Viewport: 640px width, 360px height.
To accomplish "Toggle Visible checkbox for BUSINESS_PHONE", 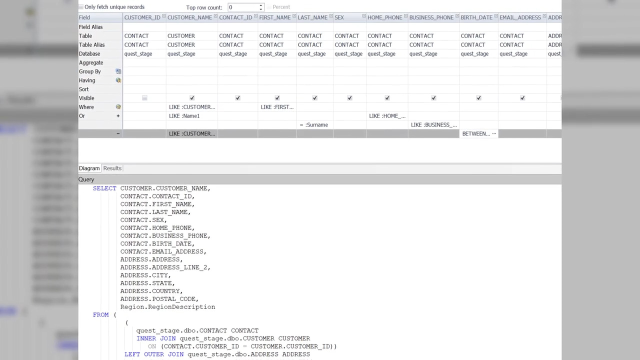I will (433, 98).
